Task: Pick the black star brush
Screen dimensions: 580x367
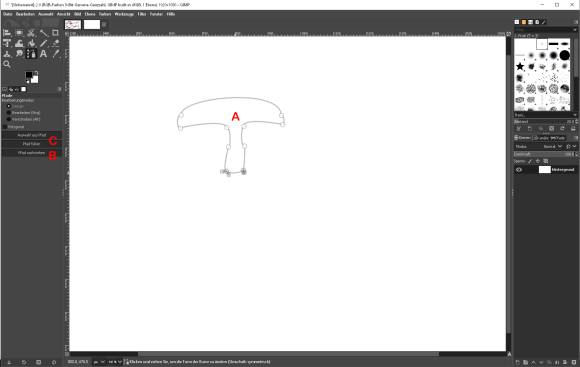Action: click(x=520, y=66)
